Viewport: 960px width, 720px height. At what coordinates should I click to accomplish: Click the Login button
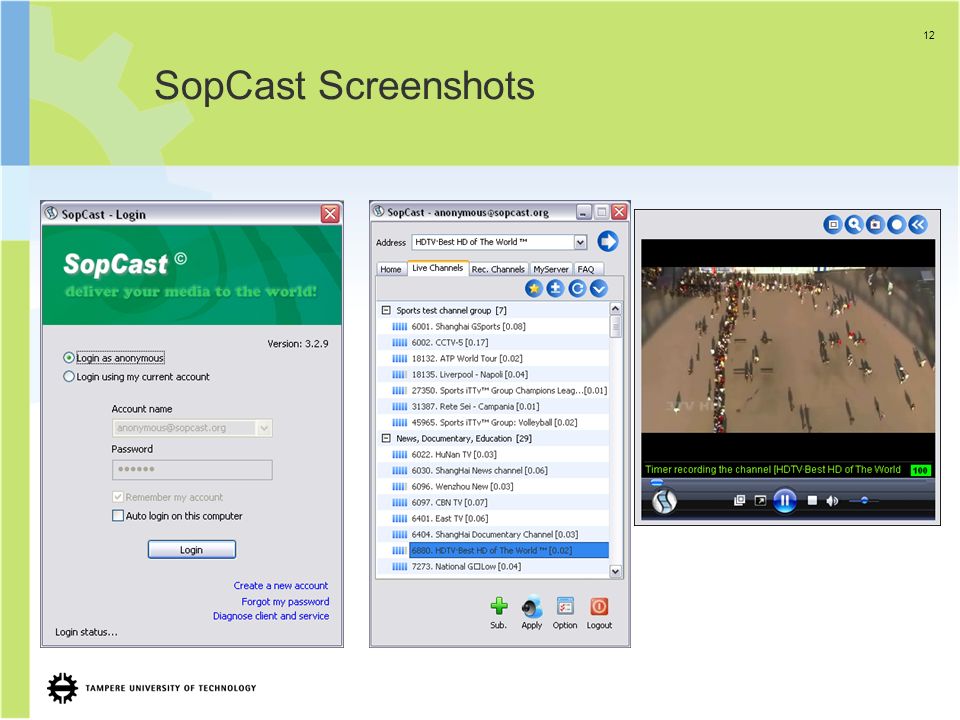[x=192, y=550]
